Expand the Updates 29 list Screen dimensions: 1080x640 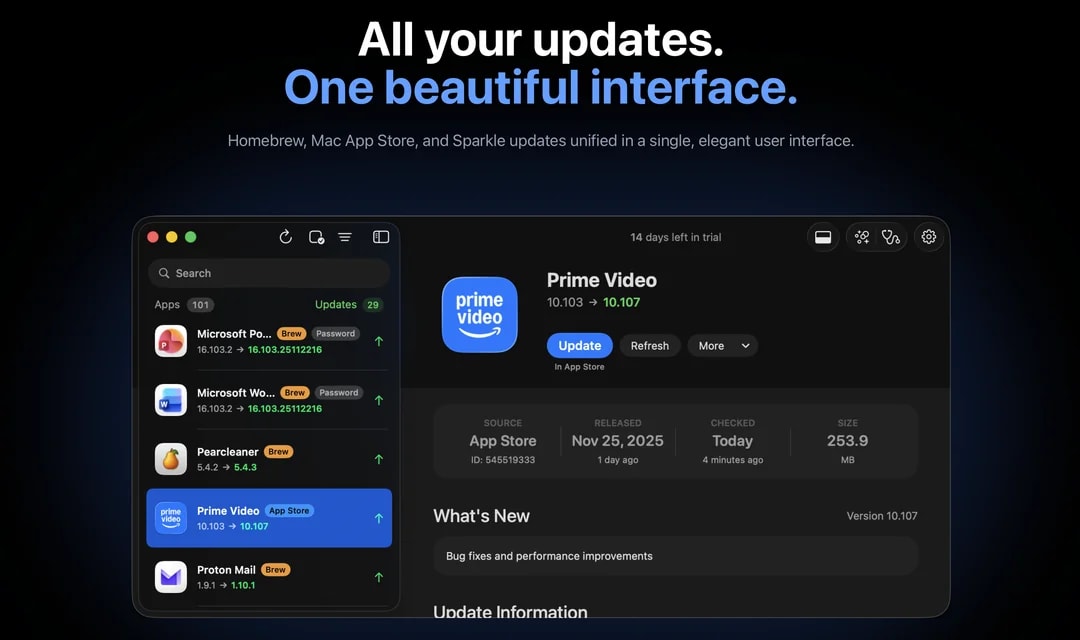[x=347, y=304]
